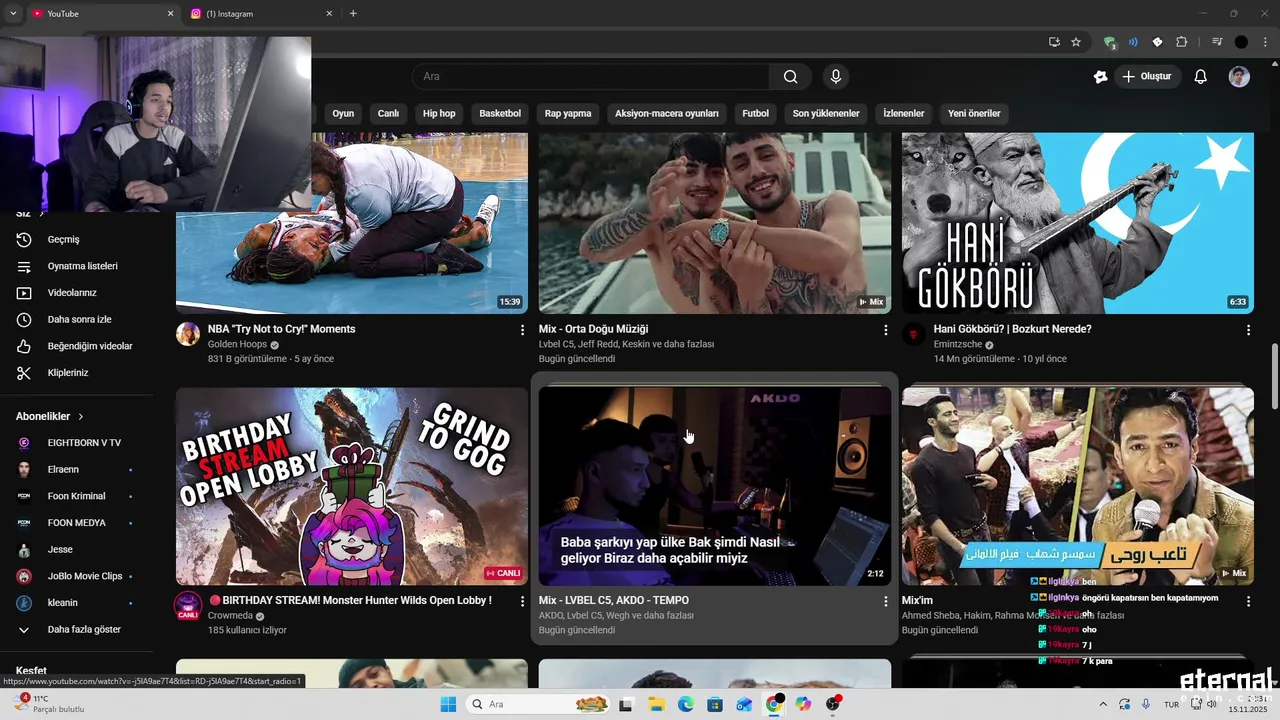Select the Basketbol filter chip

click(500, 114)
